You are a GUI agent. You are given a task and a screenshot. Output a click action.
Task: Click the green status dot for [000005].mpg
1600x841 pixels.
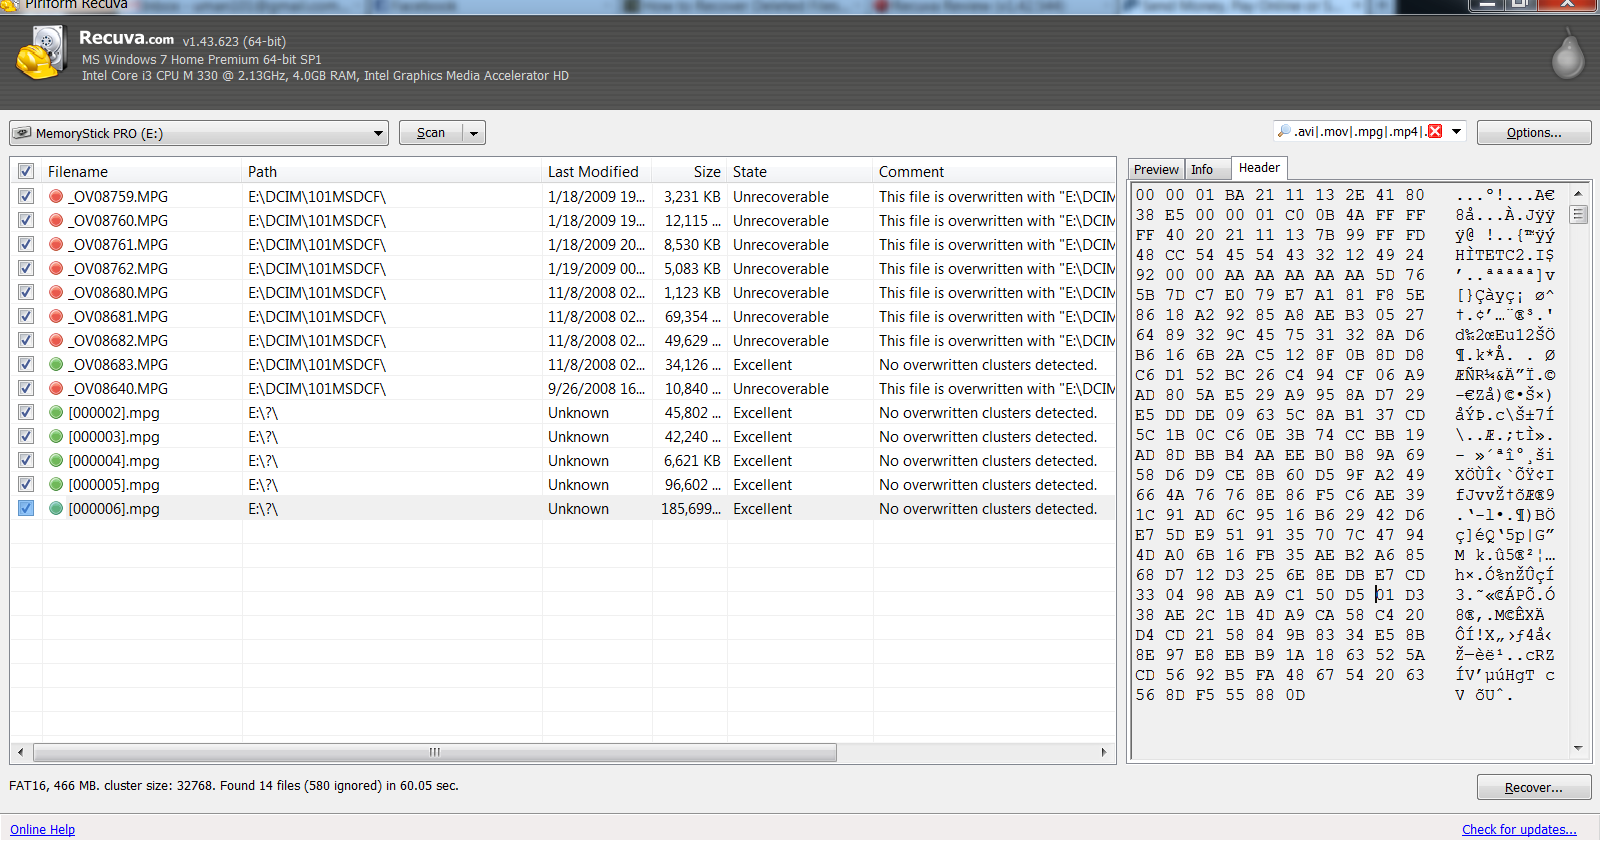(56, 485)
